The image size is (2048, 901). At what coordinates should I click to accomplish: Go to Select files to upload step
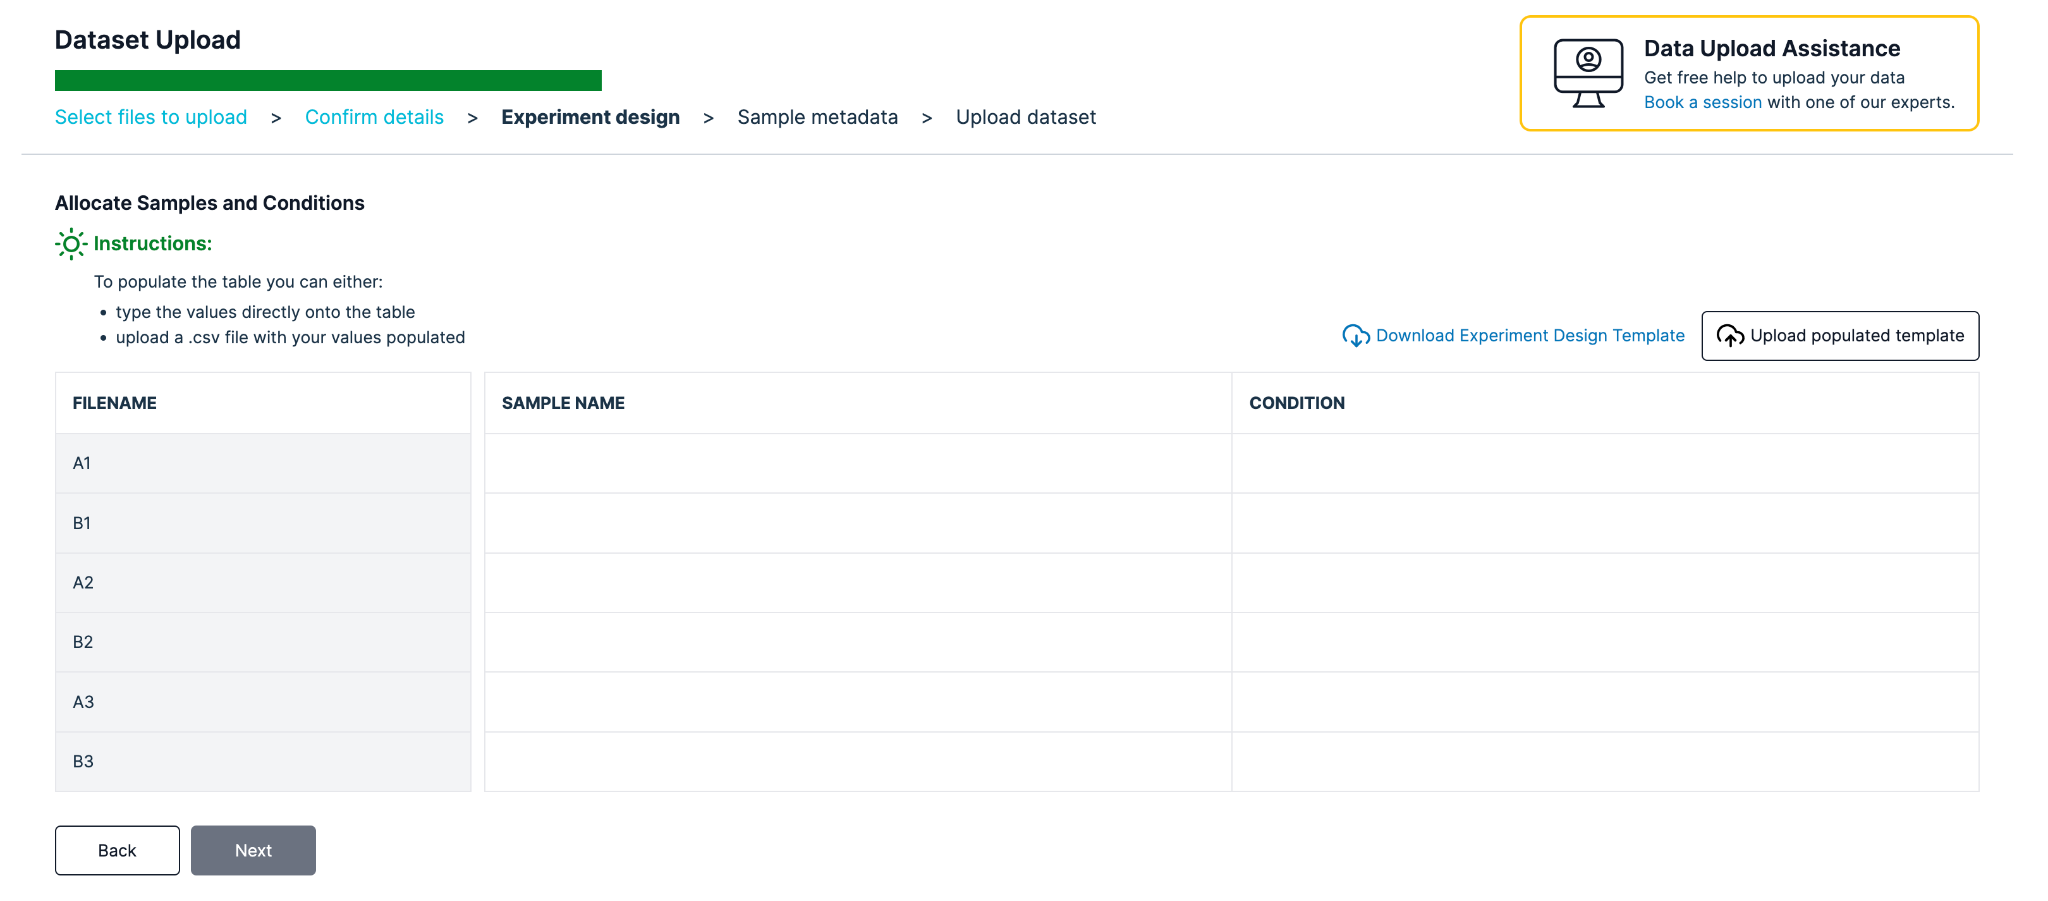click(151, 117)
